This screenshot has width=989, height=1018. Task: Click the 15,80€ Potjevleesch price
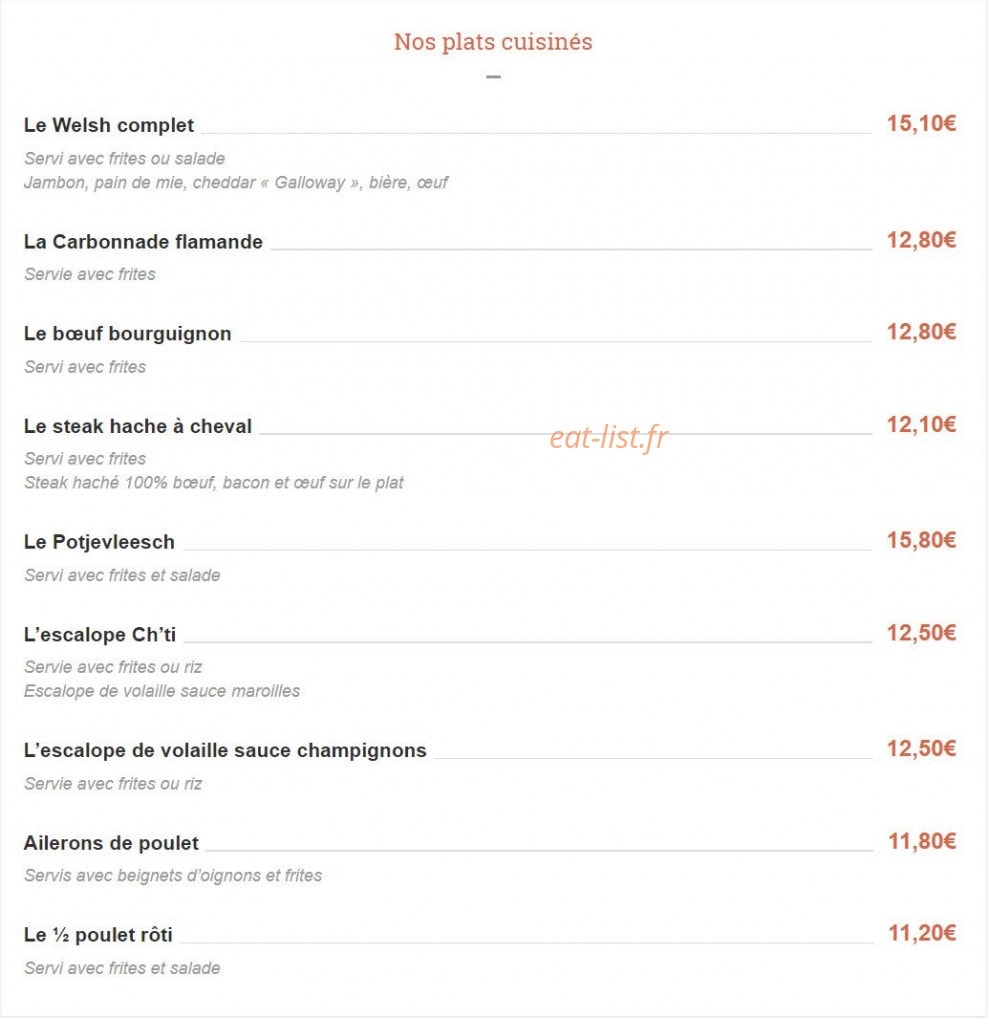click(921, 540)
